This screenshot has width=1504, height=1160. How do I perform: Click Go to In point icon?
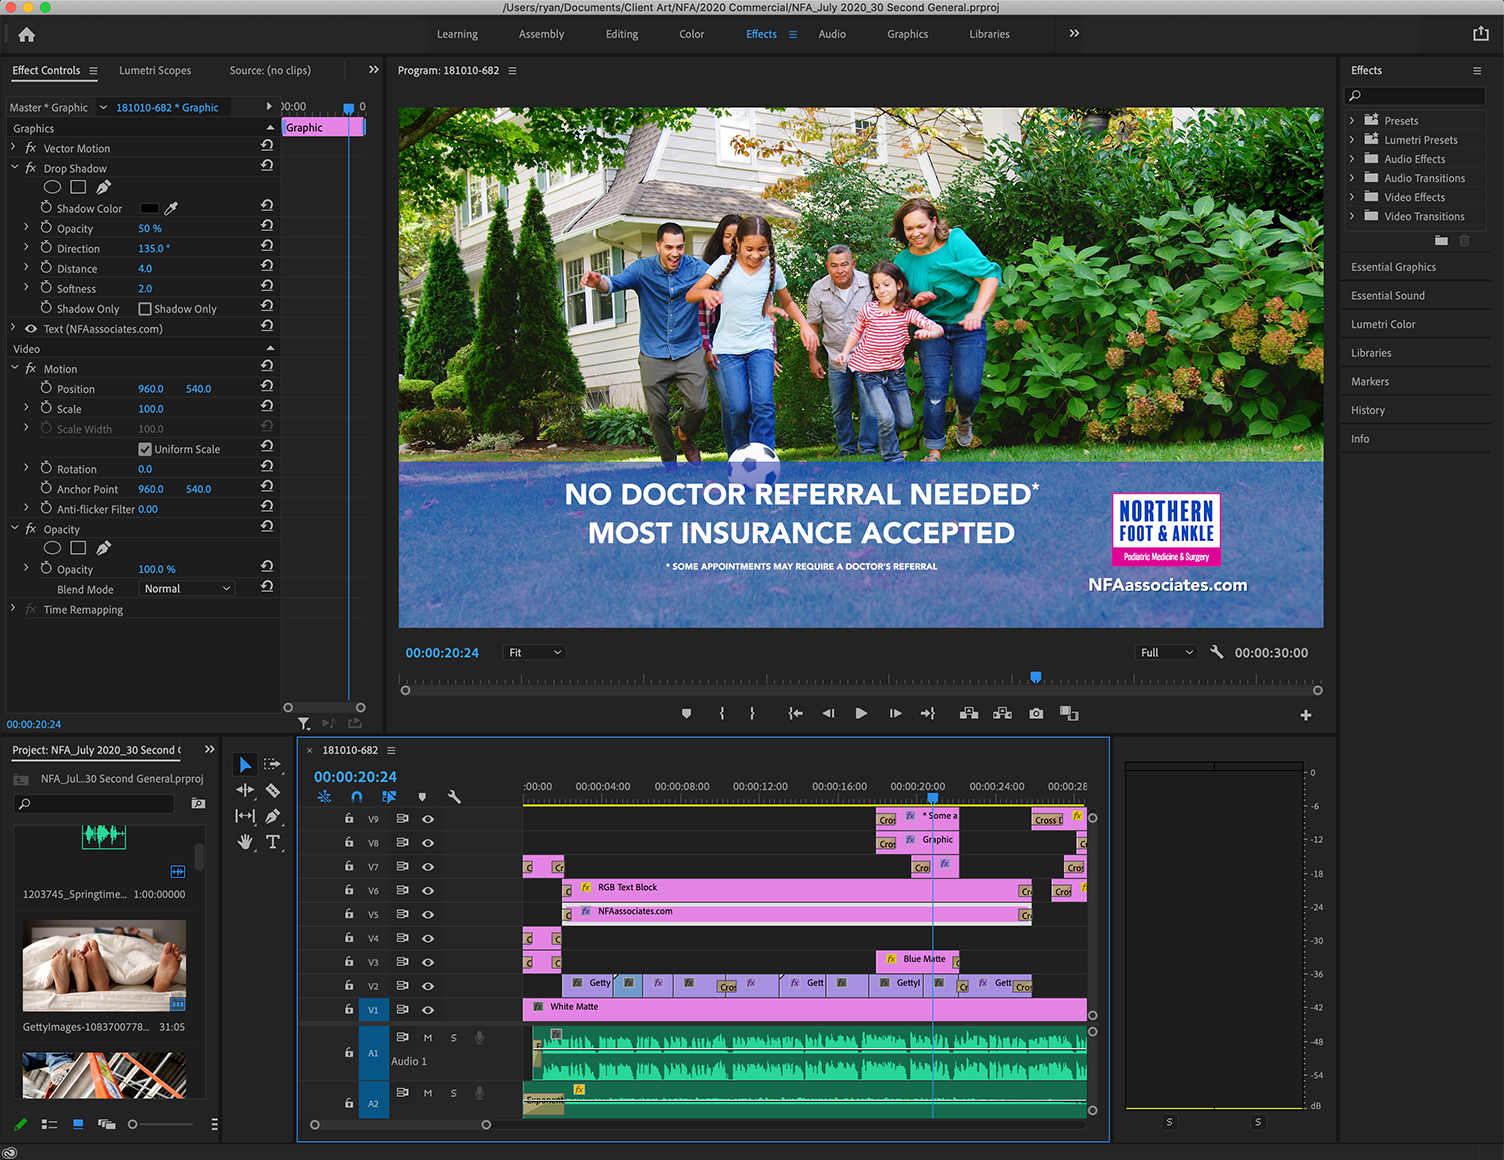coord(795,713)
